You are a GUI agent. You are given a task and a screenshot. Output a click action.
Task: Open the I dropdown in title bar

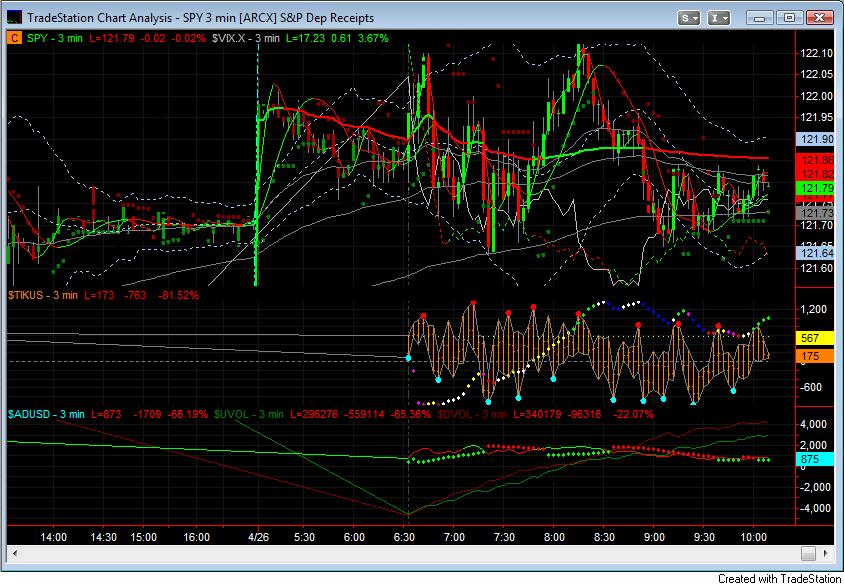pyautogui.click(x=719, y=18)
